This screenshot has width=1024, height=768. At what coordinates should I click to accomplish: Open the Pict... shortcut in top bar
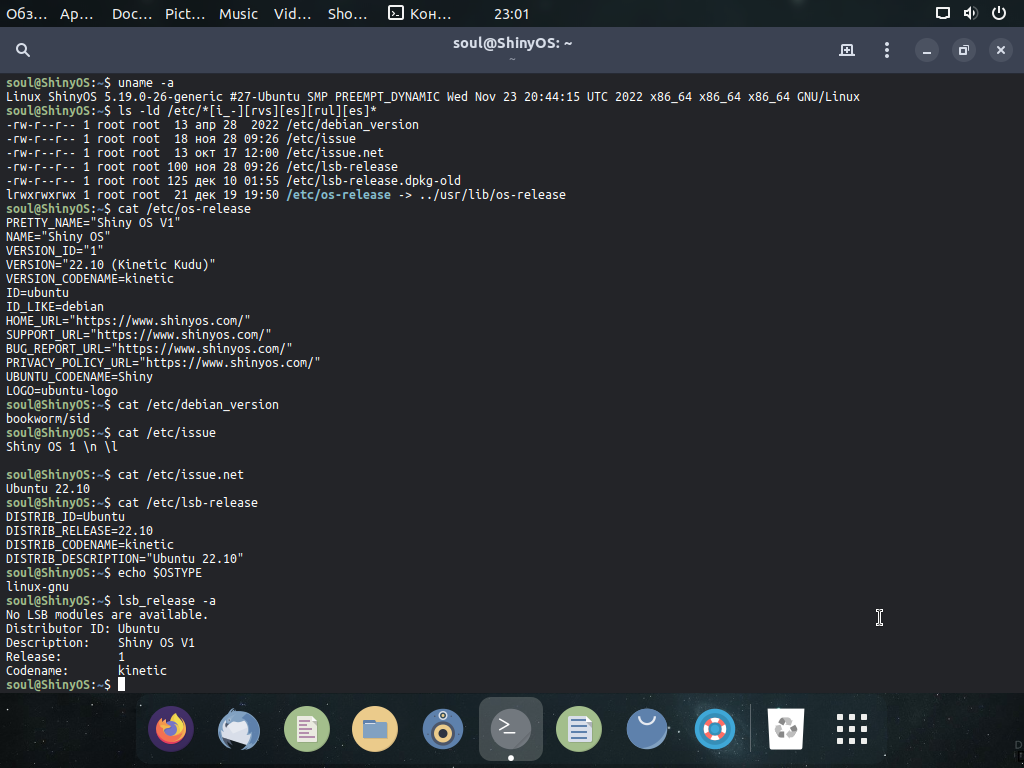point(185,14)
